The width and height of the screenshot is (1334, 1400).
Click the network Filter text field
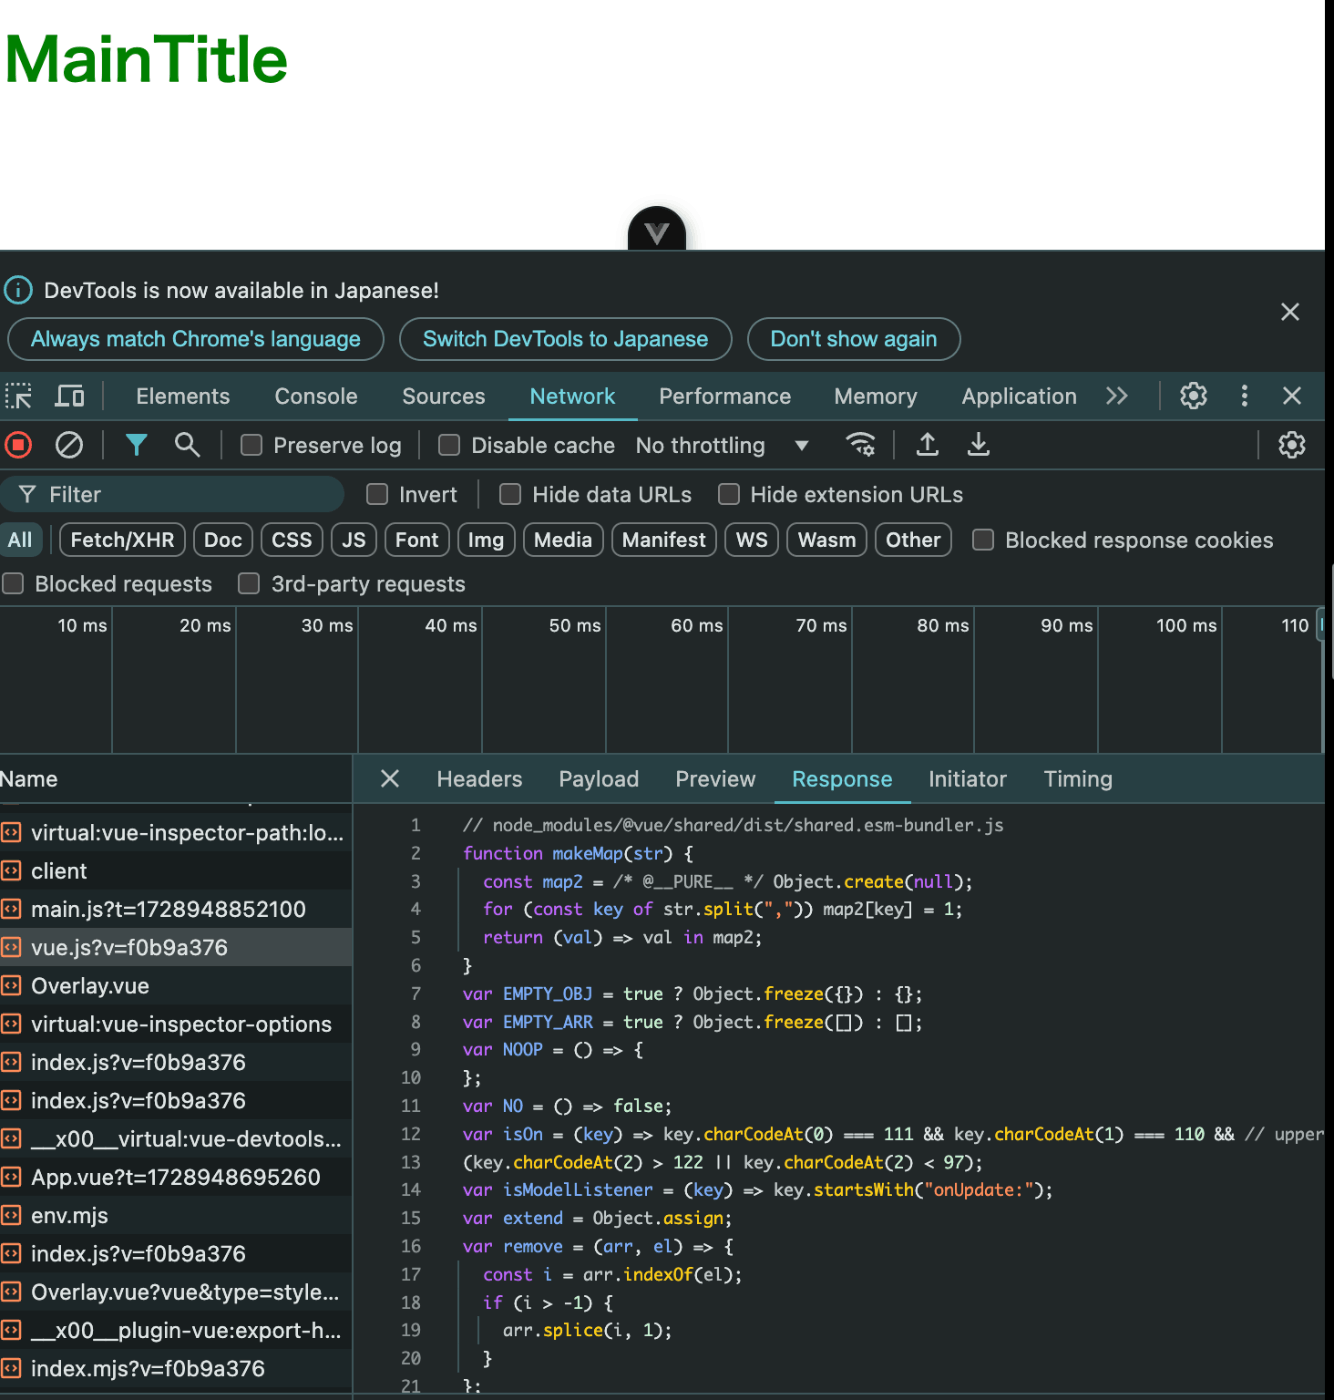click(172, 494)
